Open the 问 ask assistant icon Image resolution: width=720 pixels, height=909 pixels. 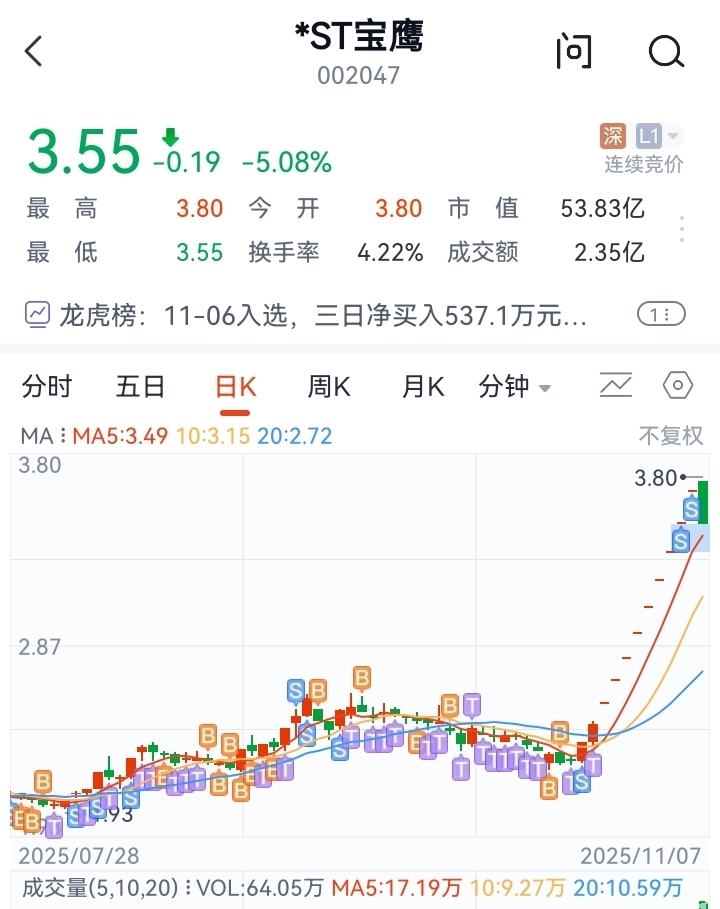pyautogui.click(x=574, y=51)
